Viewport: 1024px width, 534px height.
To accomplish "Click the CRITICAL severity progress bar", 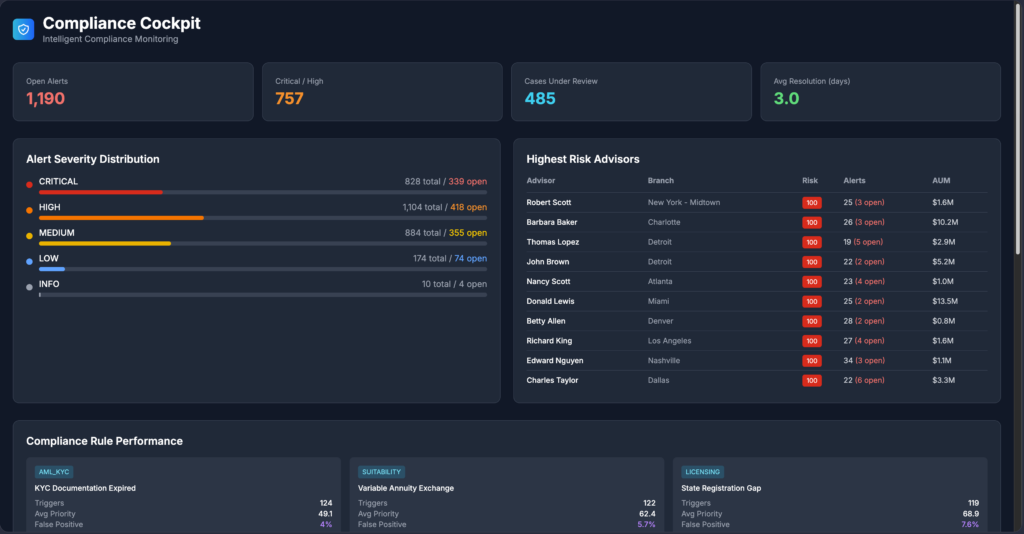I will point(262,192).
